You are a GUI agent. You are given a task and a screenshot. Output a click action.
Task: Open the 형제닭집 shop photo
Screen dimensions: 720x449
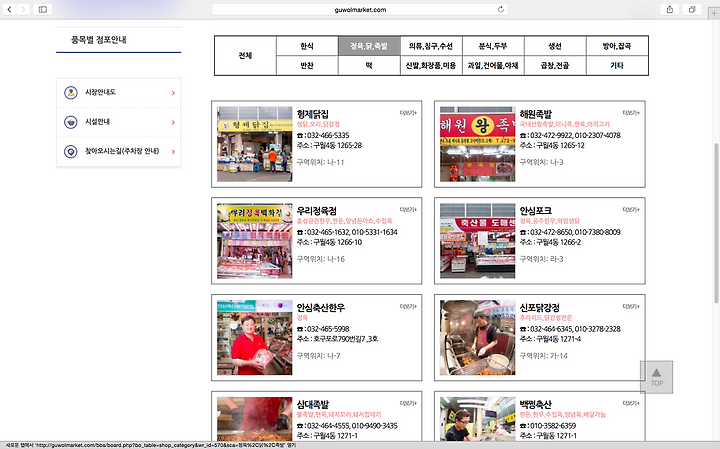pos(254,144)
